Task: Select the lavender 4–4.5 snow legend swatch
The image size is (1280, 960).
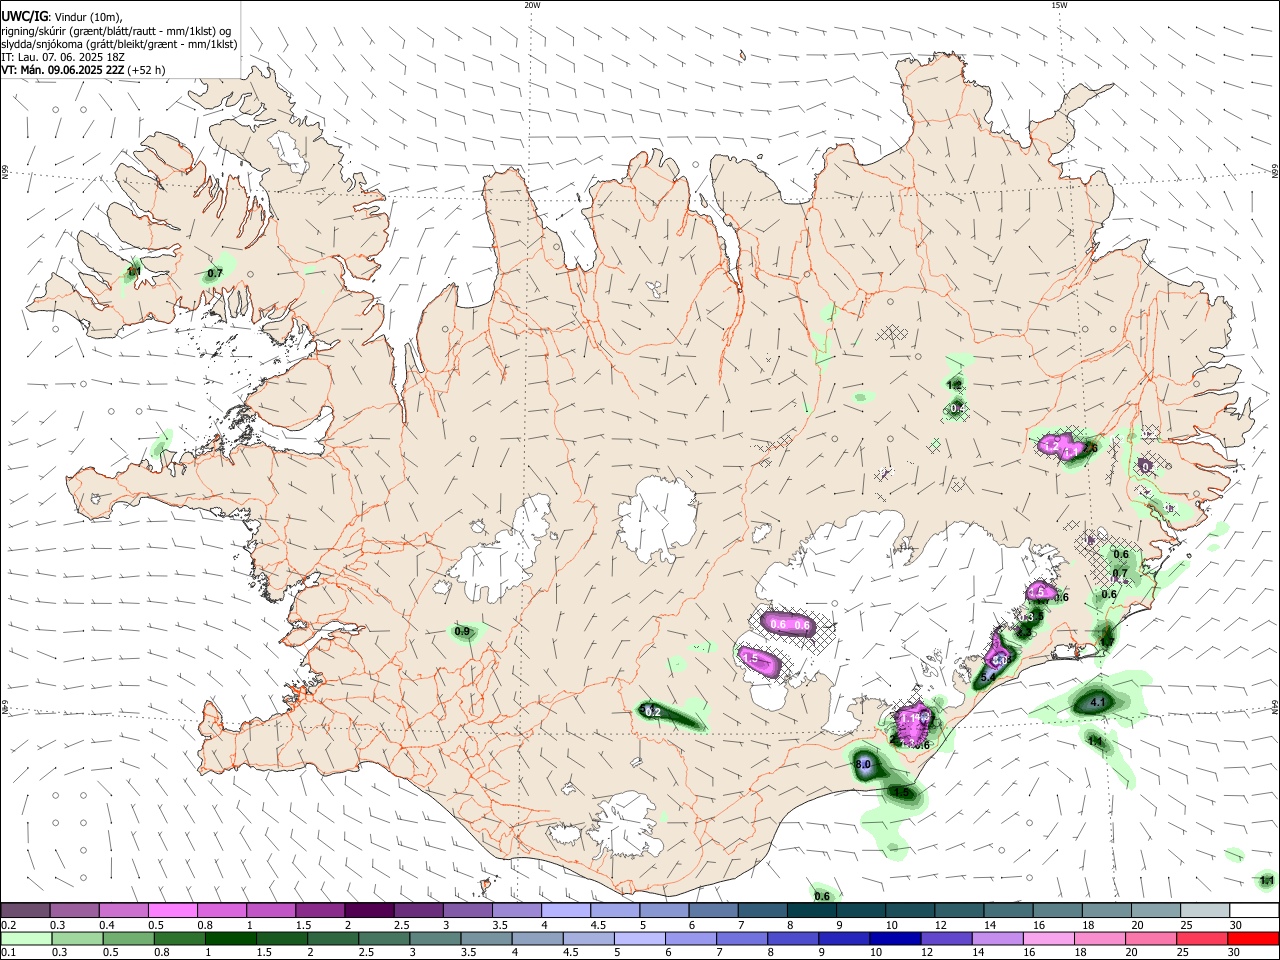Action: coord(565,911)
